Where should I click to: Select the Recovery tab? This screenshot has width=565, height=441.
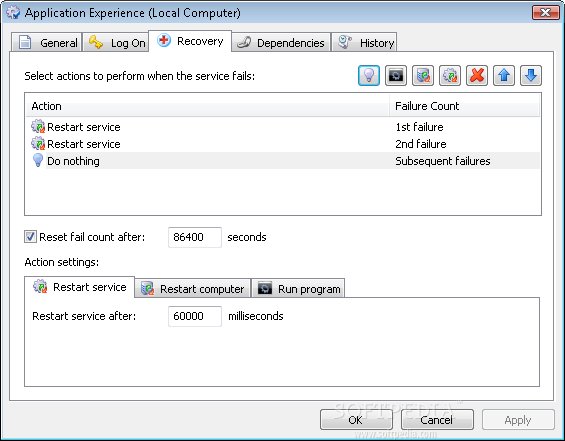pyautogui.click(x=190, y=41)
